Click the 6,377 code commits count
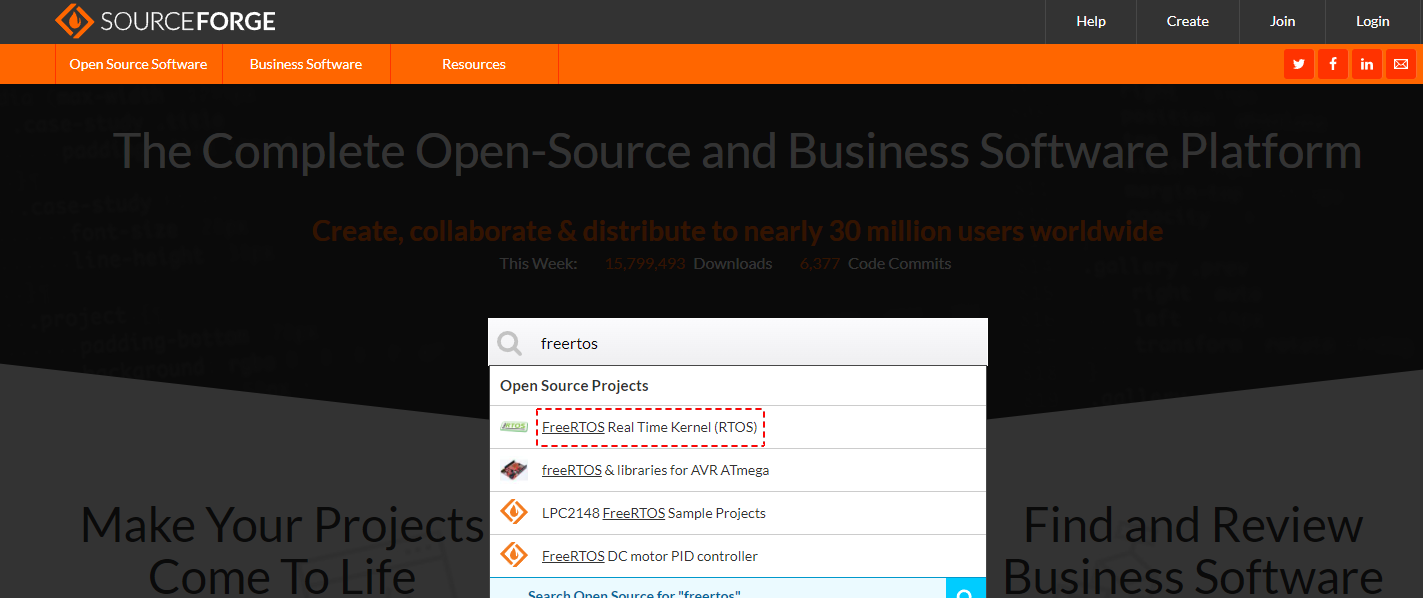1423x598 pixels. (x=820, y=264)
